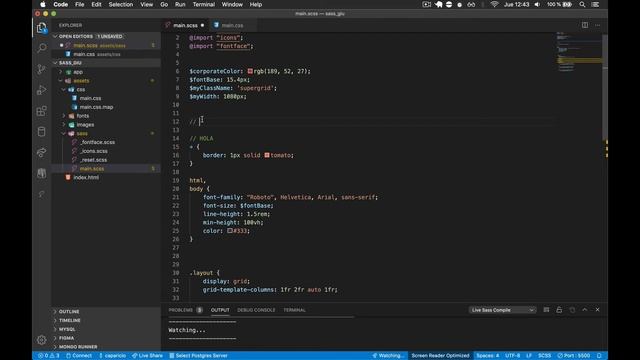
Task: Click the Connect button in status bar
Action: [79, 356]
